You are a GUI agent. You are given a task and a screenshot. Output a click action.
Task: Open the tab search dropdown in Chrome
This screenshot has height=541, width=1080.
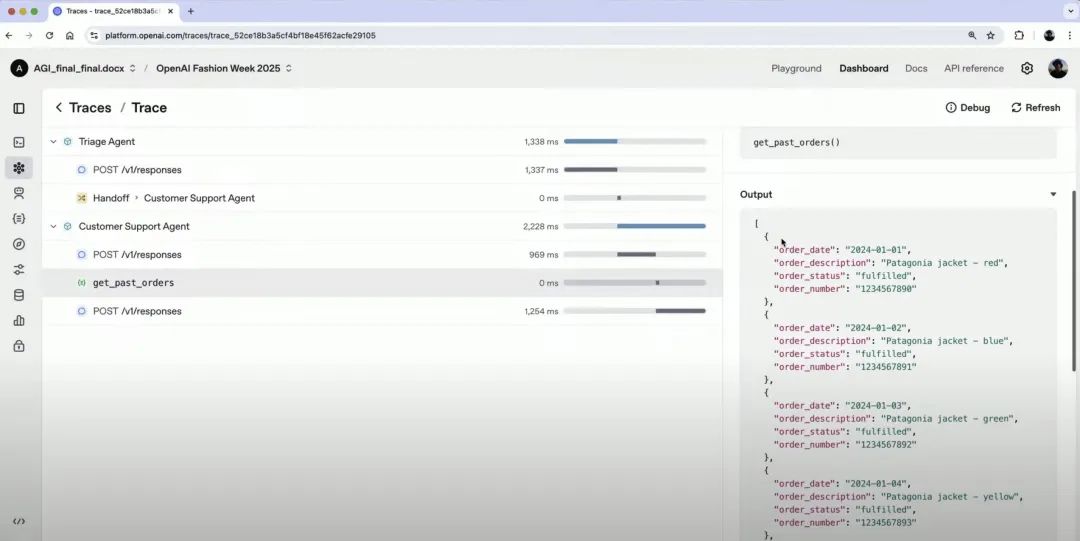[x=1071, y=11]
